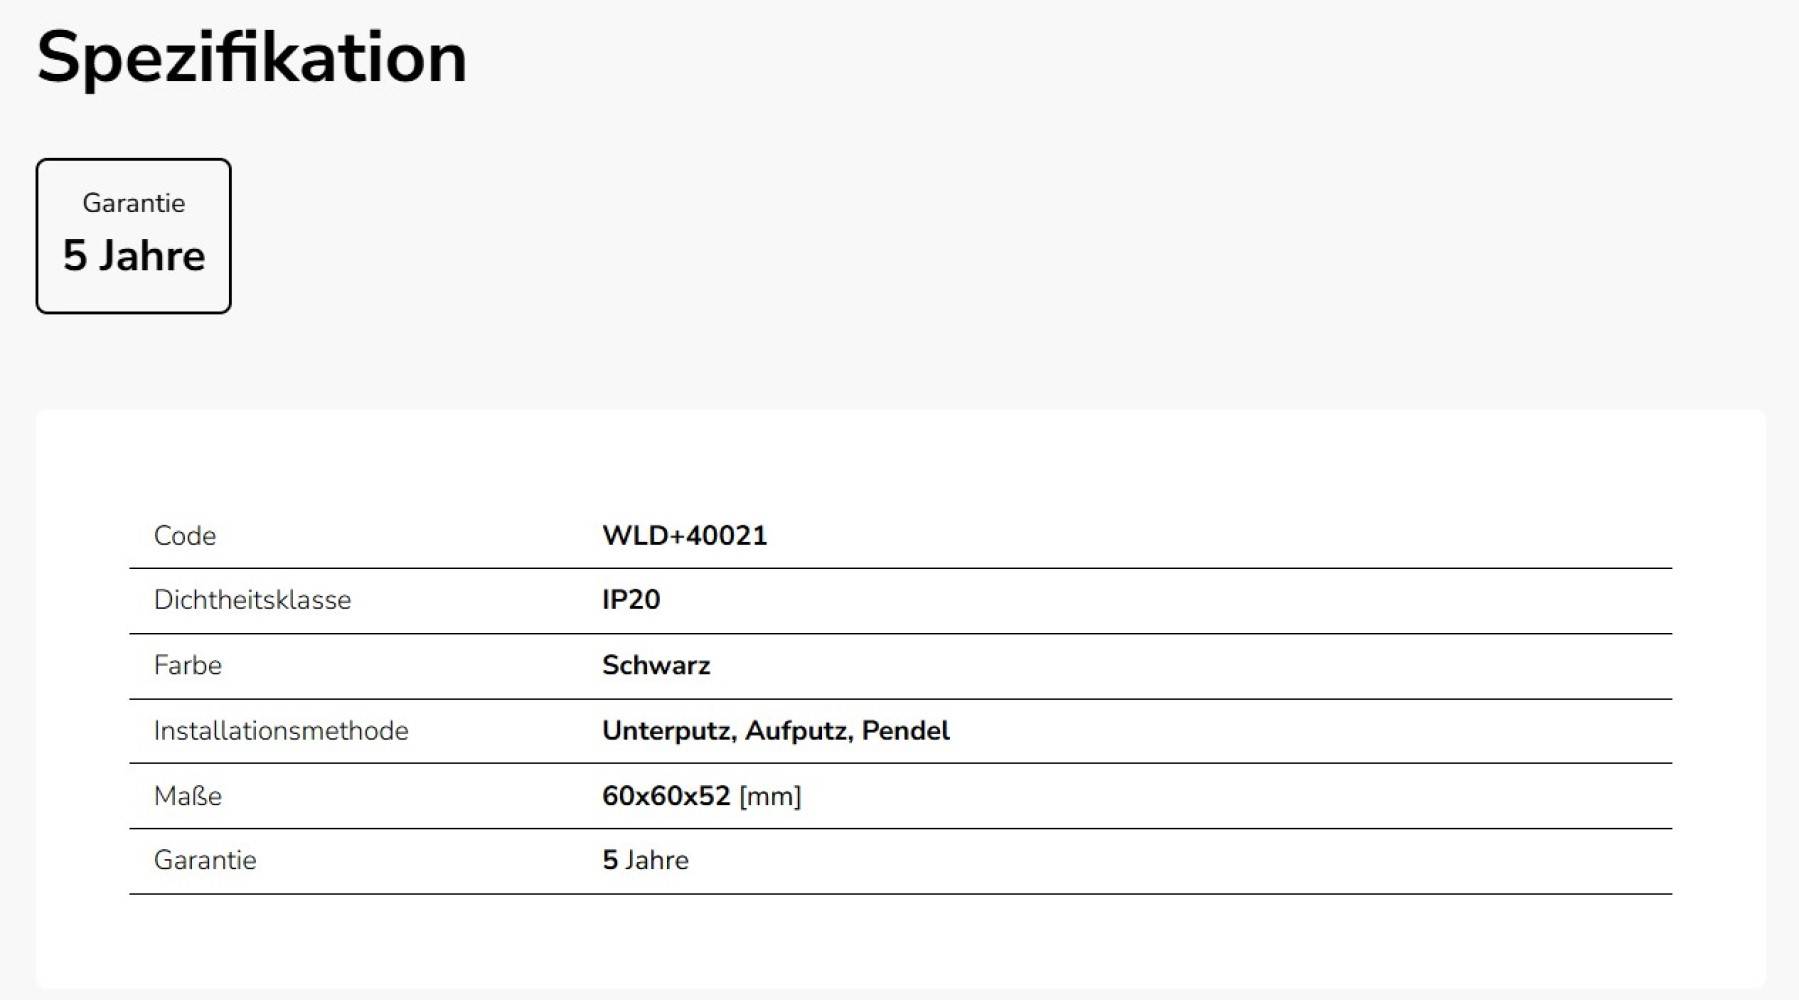Click the Installationsmethode label

(281, 731)
